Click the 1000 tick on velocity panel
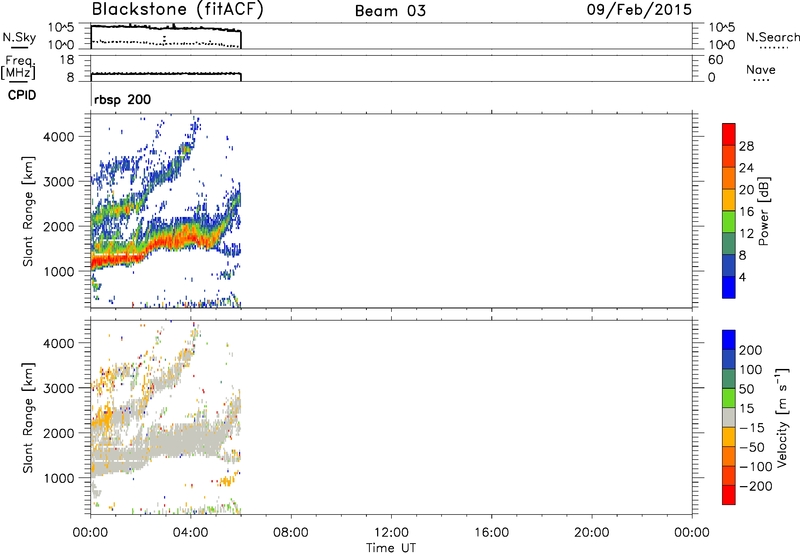Viewport: 800px width, 554px height. click(59, 478)
